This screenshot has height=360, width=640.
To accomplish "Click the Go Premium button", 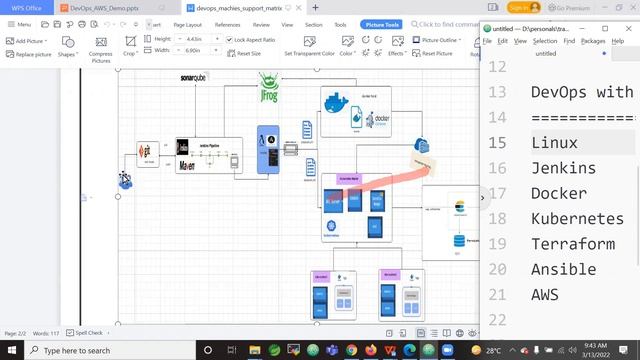I will (569, 8).
